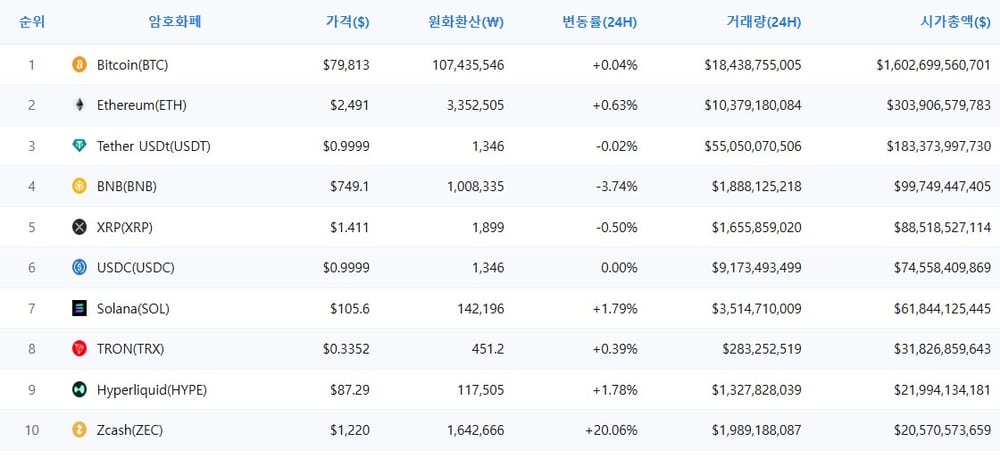
Task: Select the volume $9,173,493,499
Action: tap(756, 268)
